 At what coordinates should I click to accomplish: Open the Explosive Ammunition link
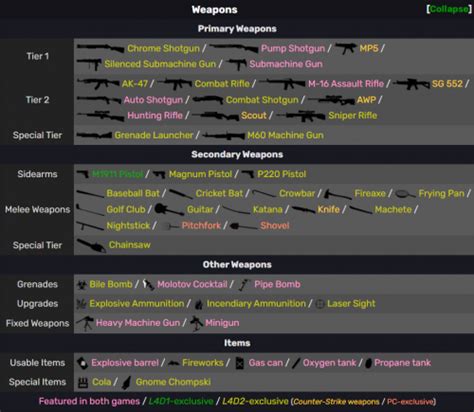137,304
